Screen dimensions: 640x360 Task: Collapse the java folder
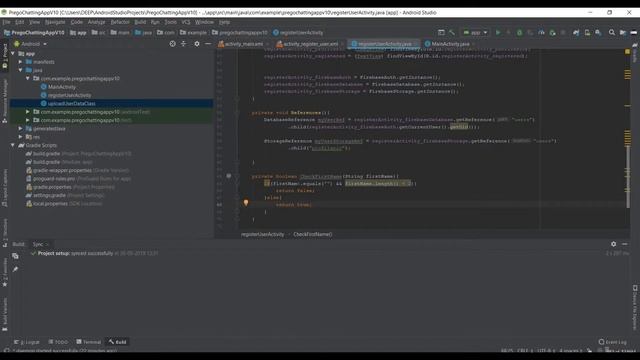(x=20, y=70)
